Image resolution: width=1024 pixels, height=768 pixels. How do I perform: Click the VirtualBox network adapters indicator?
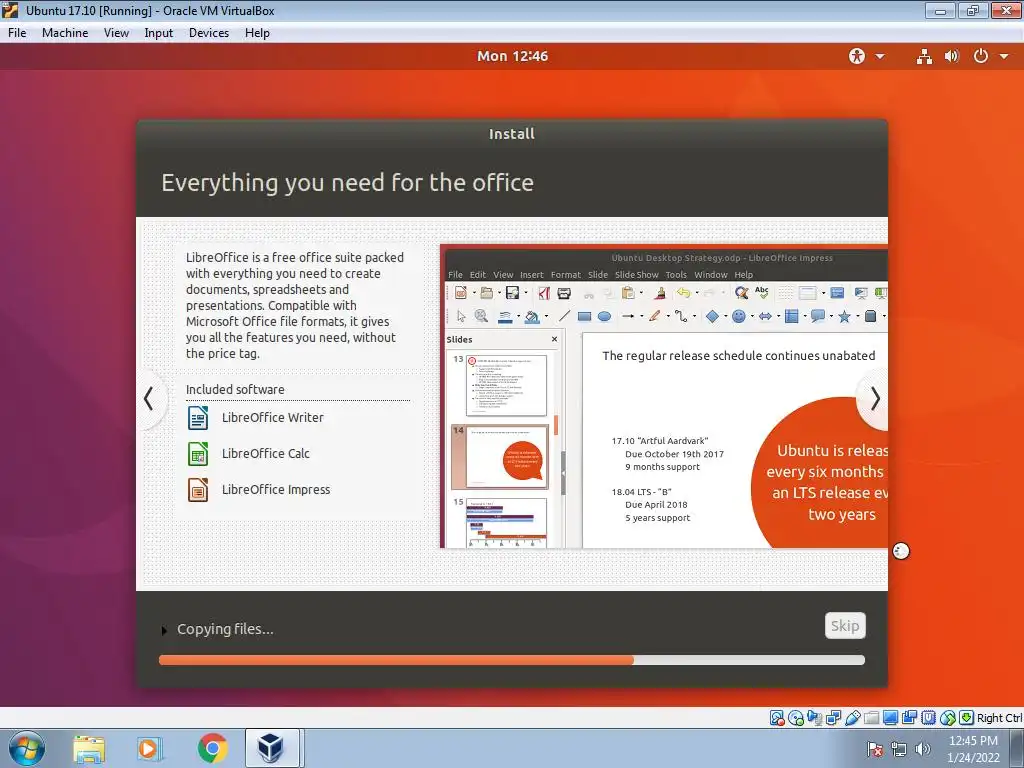pos(833,718)
